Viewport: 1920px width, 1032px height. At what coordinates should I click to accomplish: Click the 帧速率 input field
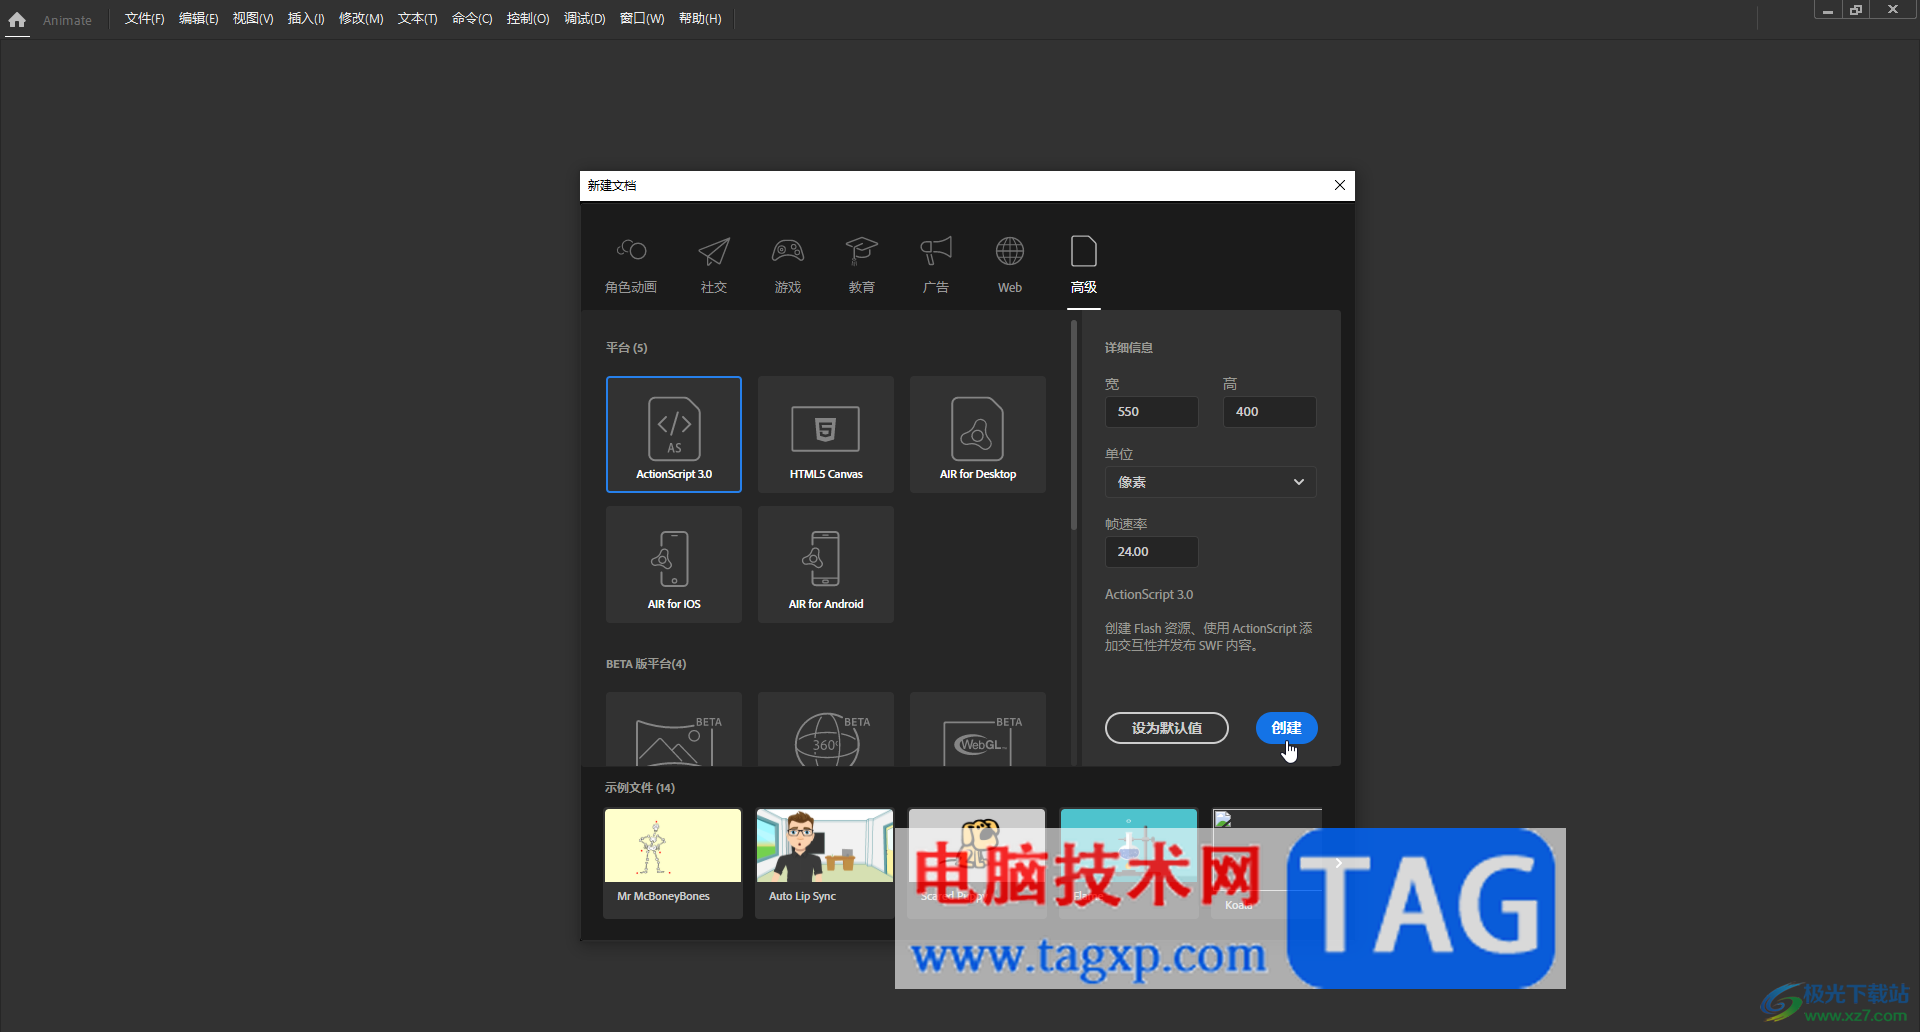pos(1151,552)
